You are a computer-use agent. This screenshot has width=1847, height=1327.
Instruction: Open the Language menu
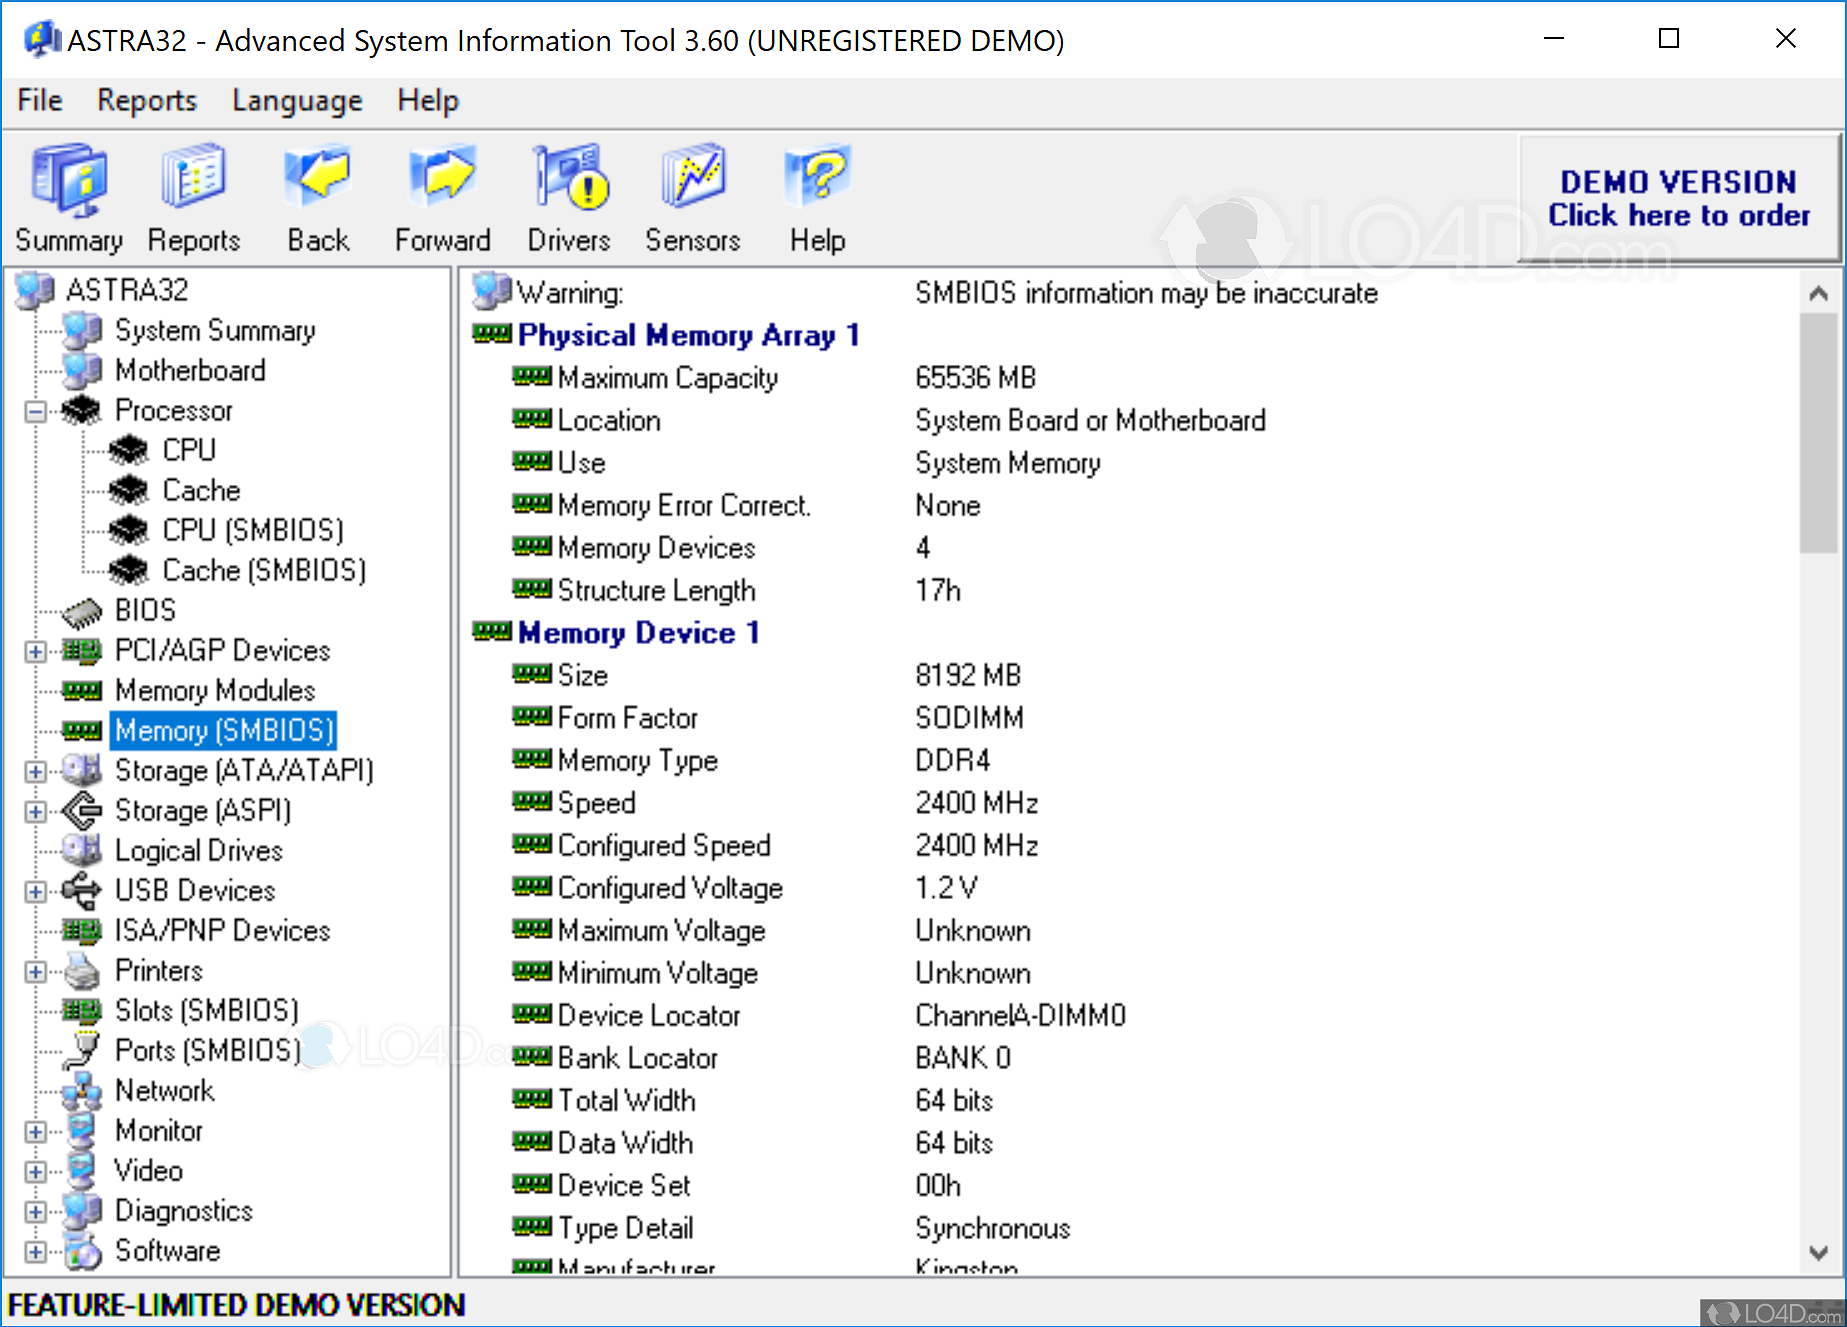pos(297,101)
